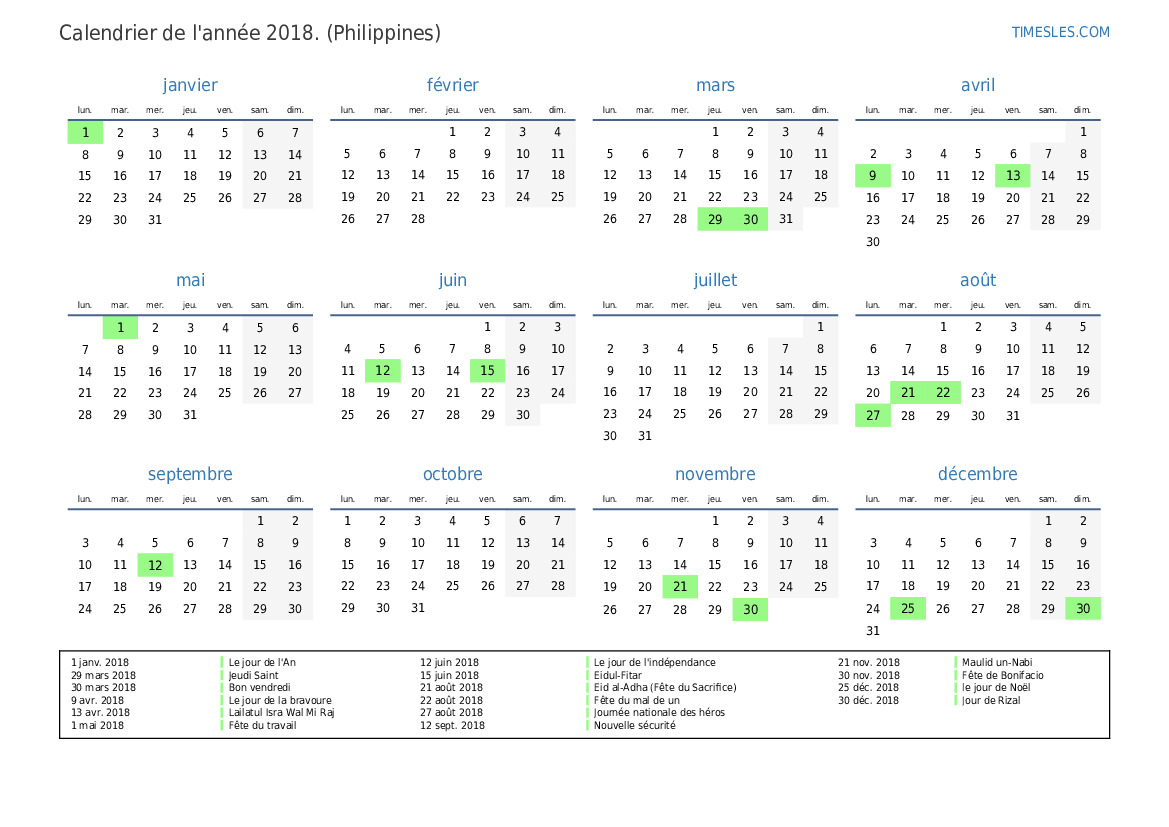This screenshot has width=1169, height=827.
Task: Select highlighted January 1 holiday cell
Action: coord(85,133)
